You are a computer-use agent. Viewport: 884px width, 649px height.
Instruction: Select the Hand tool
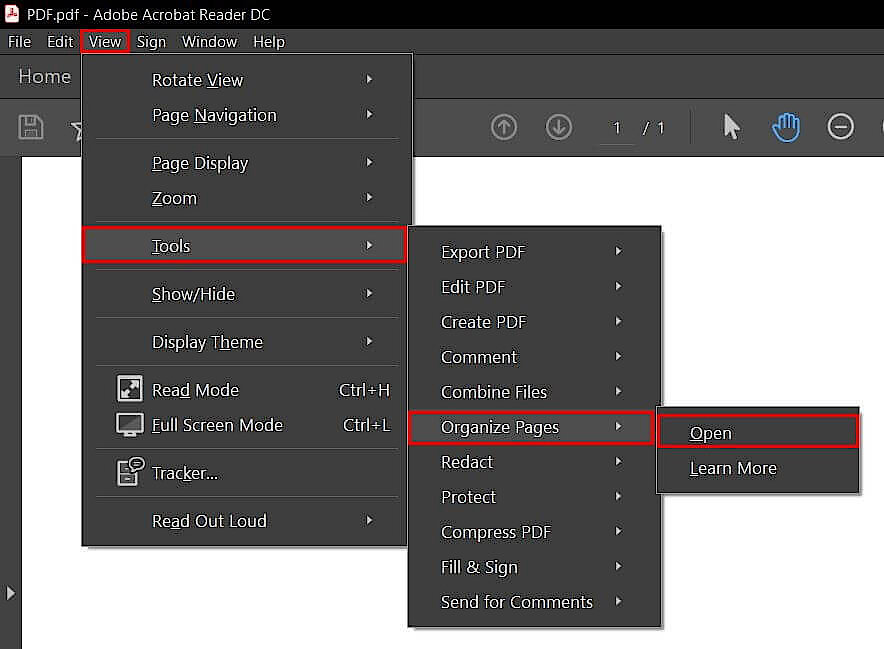pos(786,127)
